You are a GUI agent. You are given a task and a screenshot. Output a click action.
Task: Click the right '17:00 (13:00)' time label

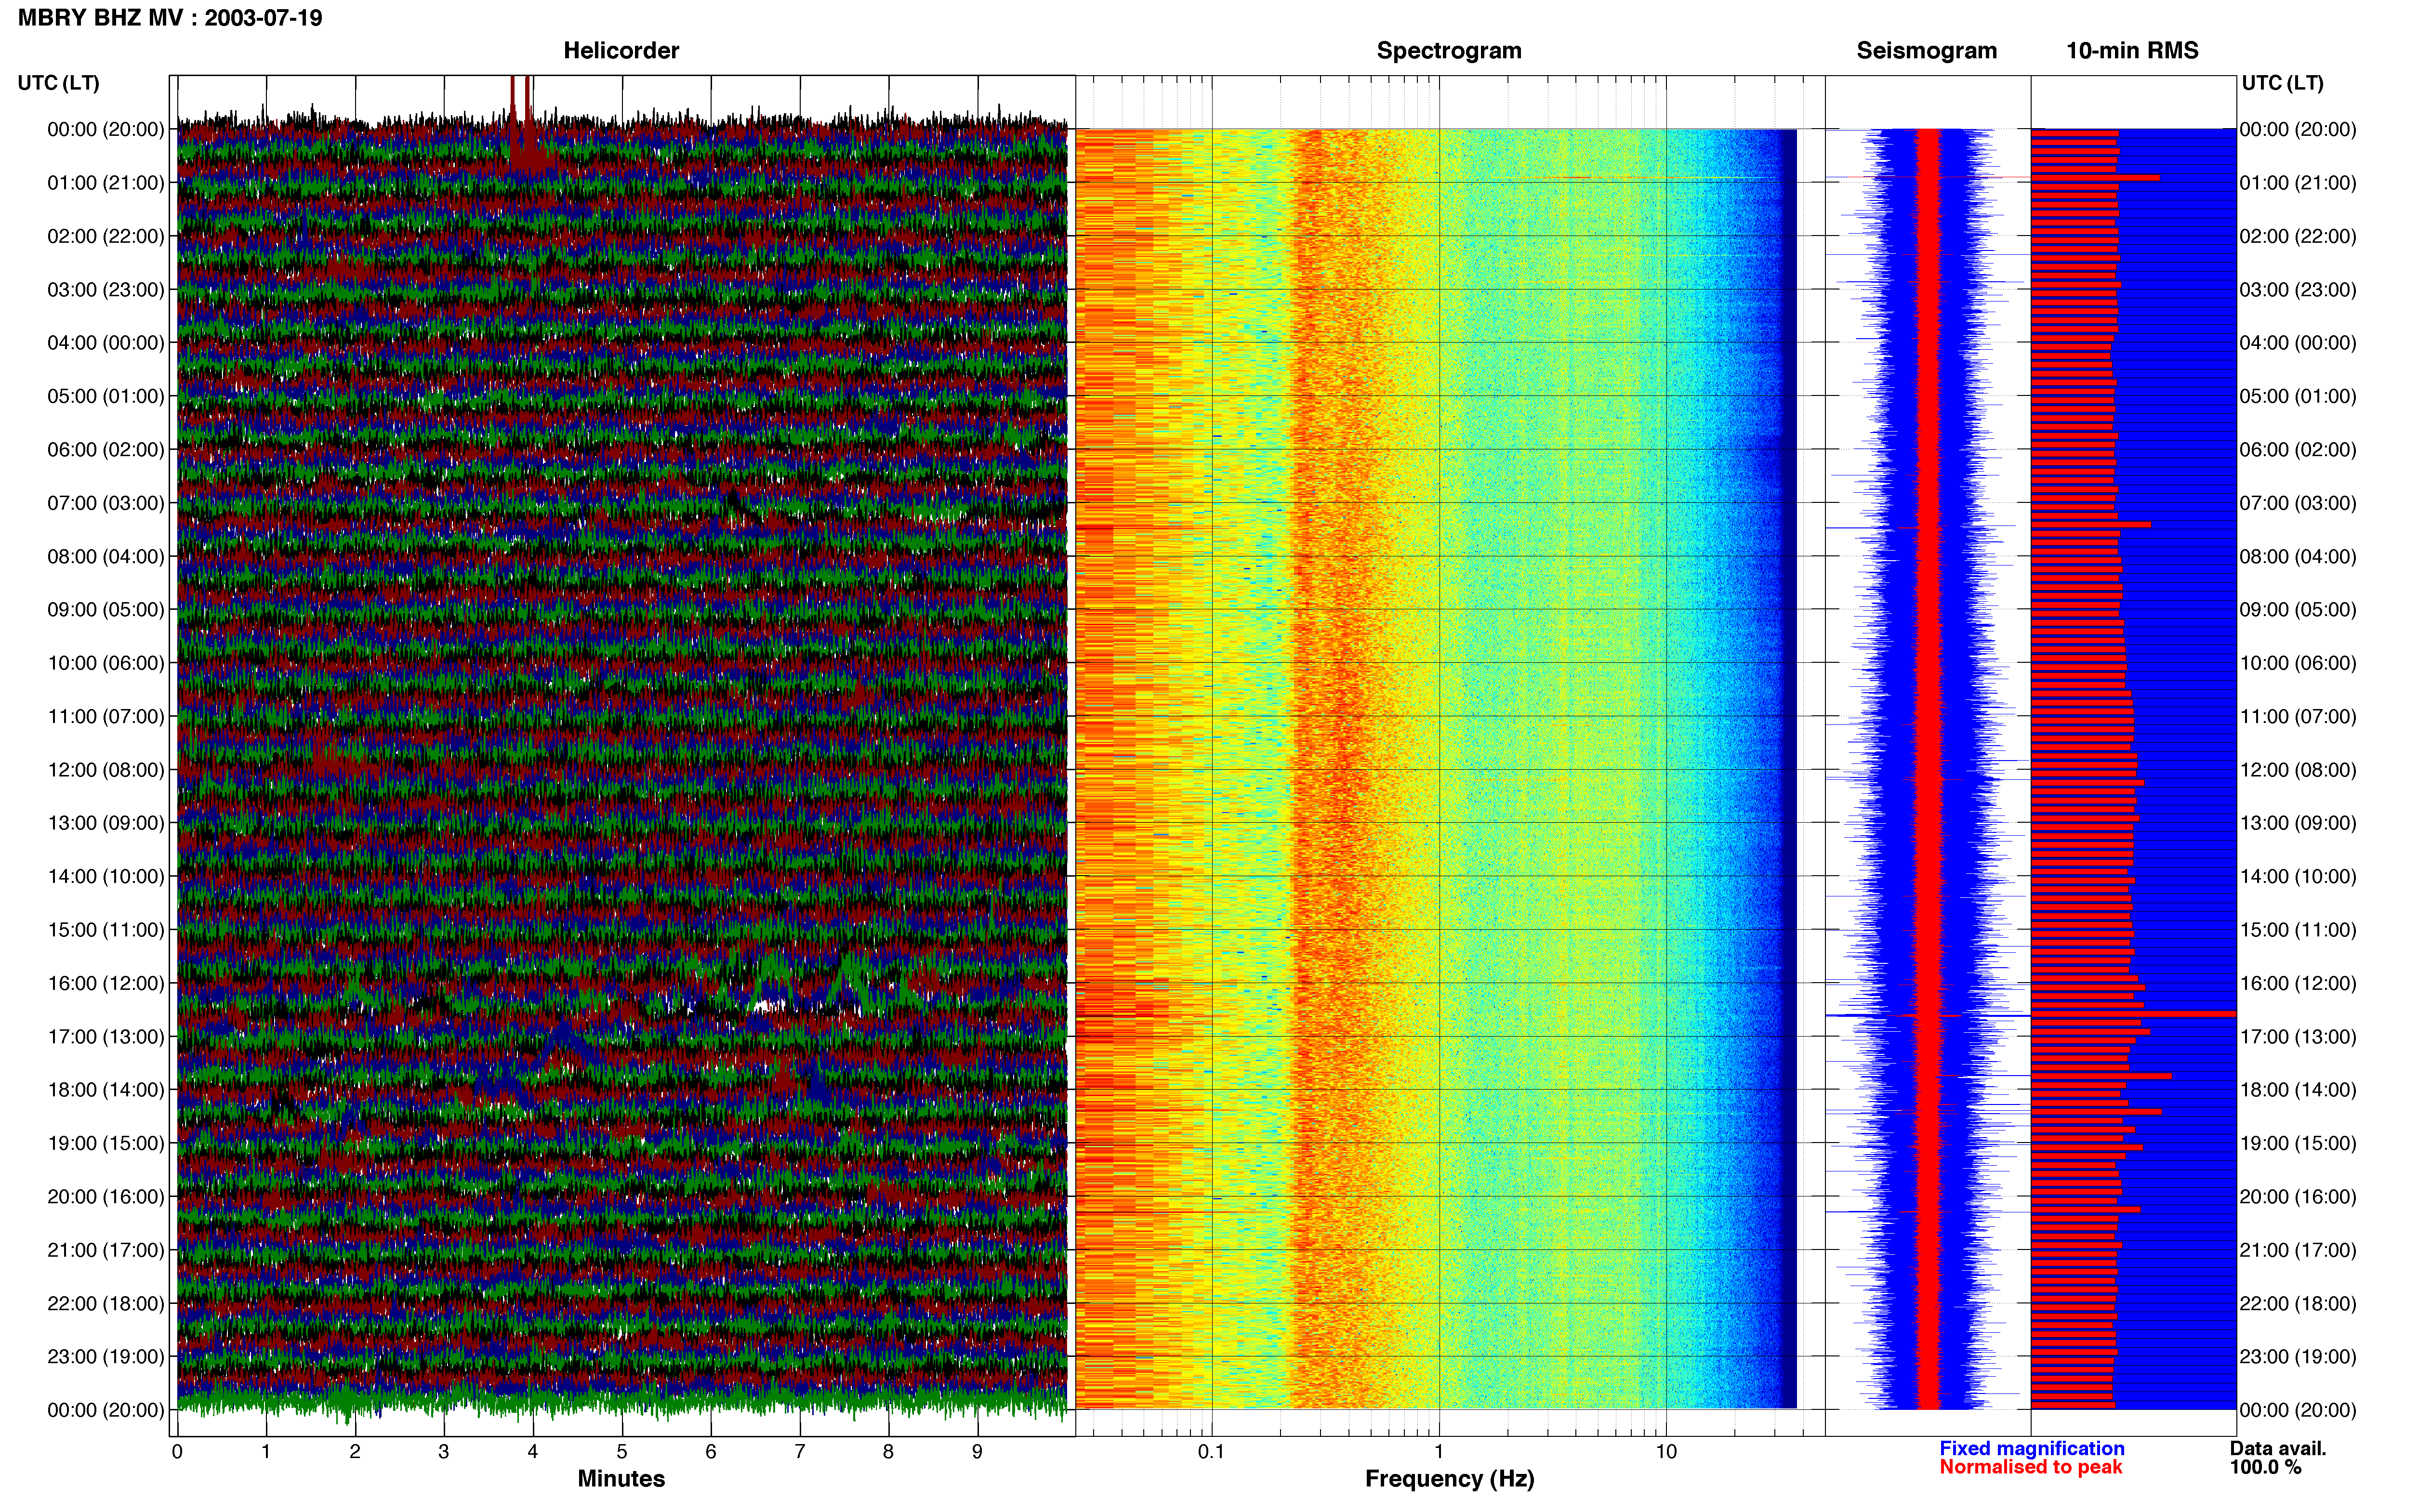click(x=2298, y=1037)
